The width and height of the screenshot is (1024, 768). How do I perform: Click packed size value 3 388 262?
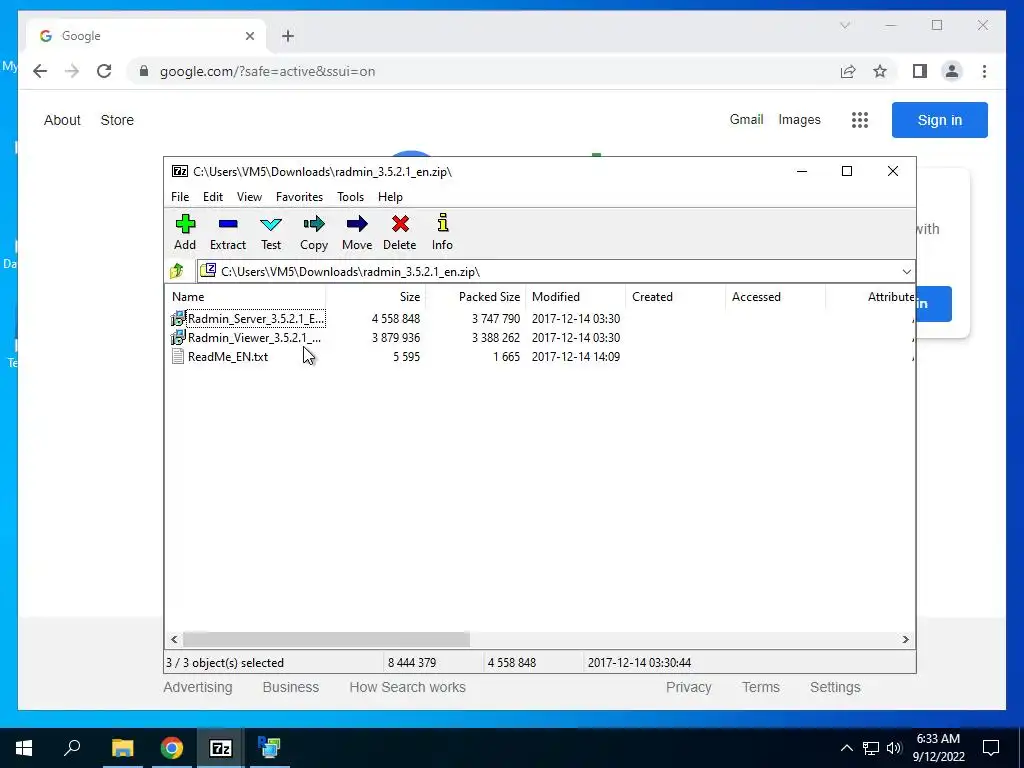click(x=496, y=338)
